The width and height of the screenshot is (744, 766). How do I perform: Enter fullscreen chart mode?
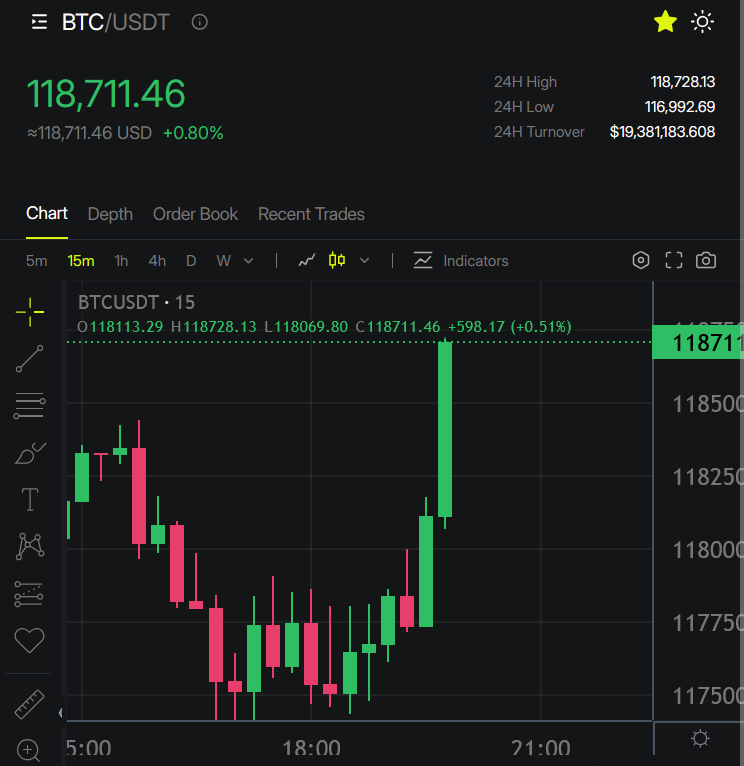[x=674, y=260]
